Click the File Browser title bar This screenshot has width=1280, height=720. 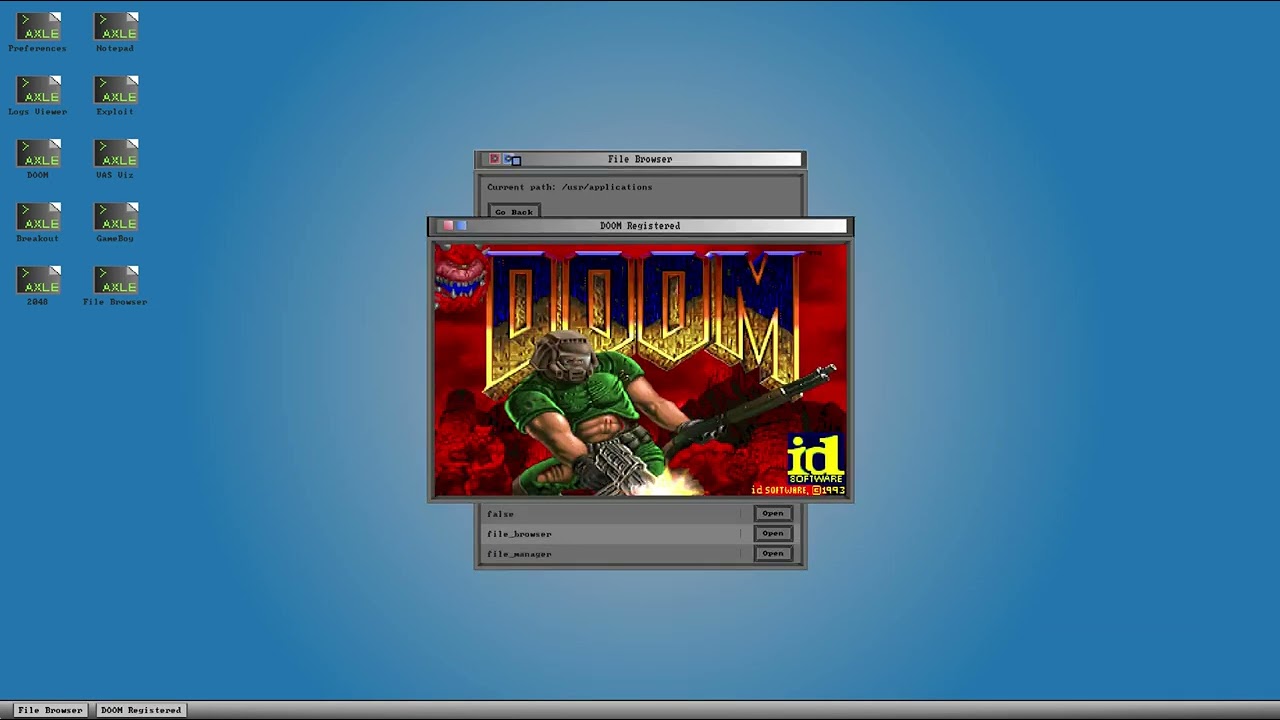tap(640, 159)
